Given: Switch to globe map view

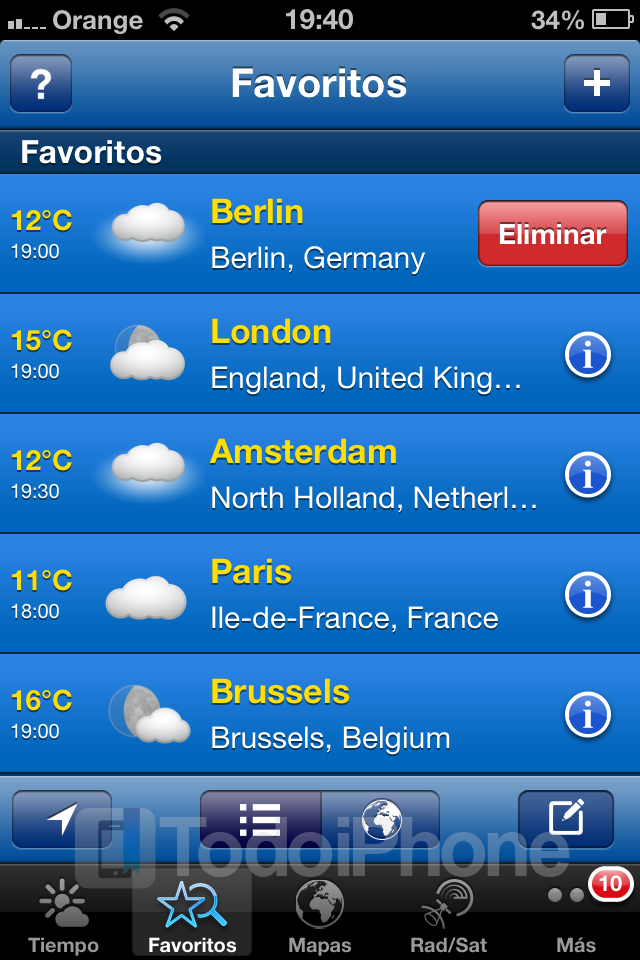Looking at the screenshot, I should coord(381,819).
